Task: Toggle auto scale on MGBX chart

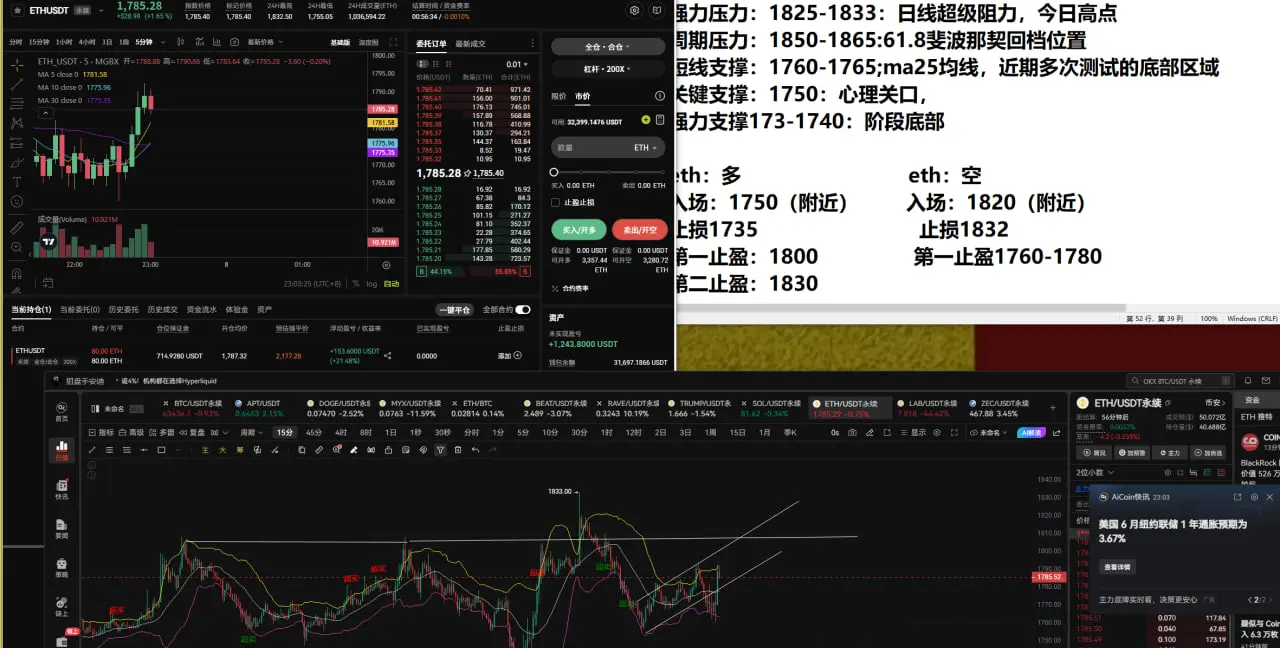Action: [x=391, y=283]
